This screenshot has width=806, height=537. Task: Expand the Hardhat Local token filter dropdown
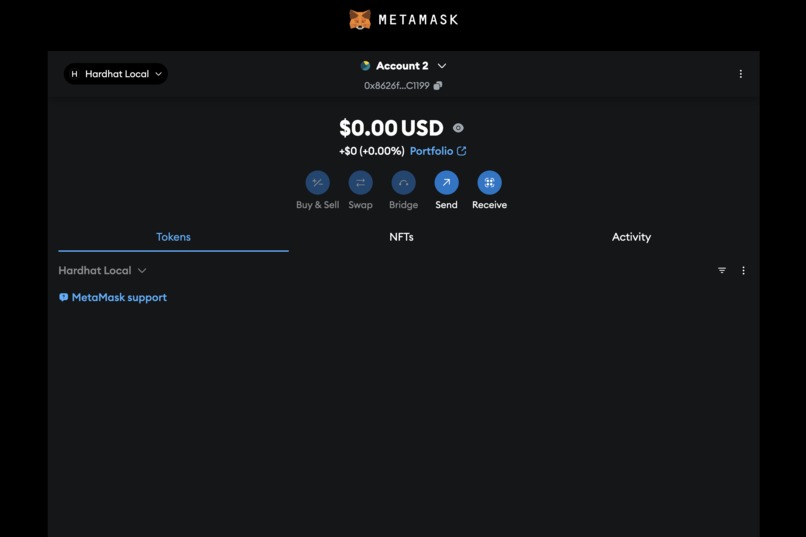click(102, 271)
